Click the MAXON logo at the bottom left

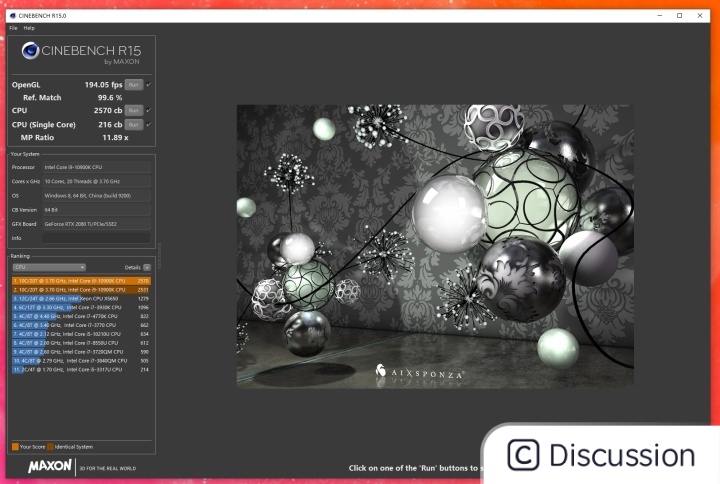pyautogui.click(x=50, y=467)
